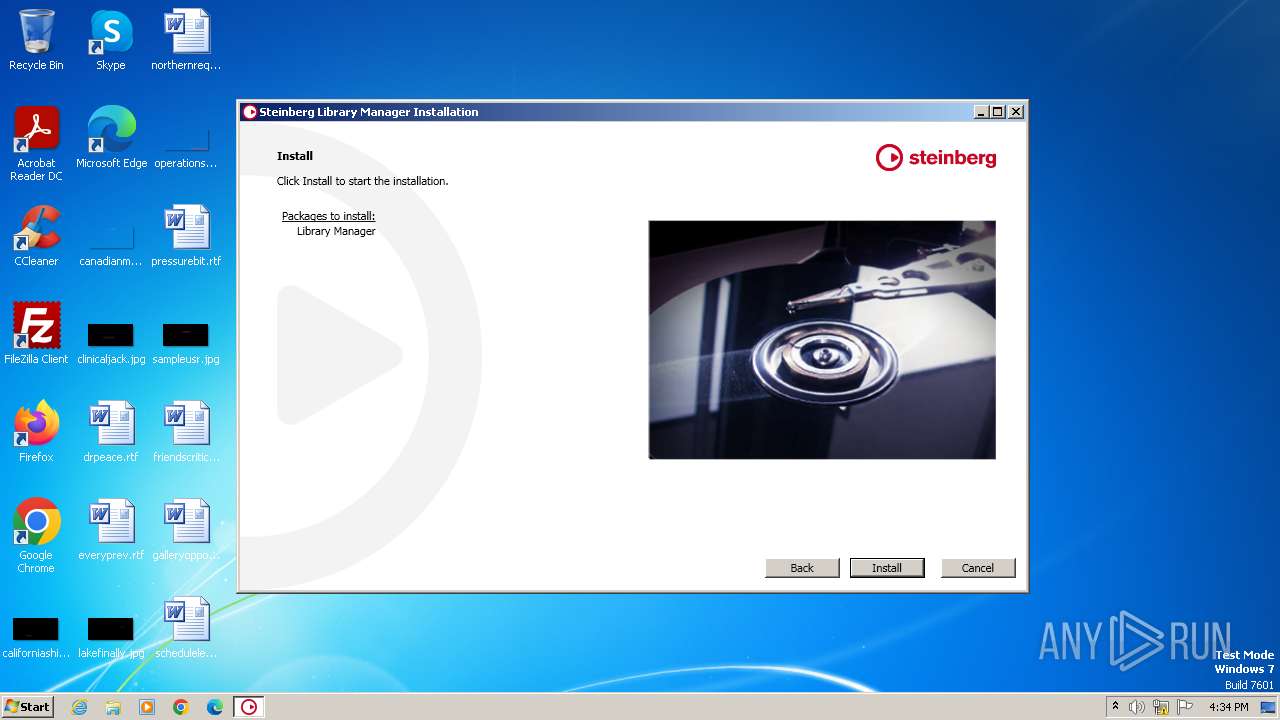Open the Action Center flag icon
This screenshot has width=1280, height=720.
click(x=1185, y=707)
